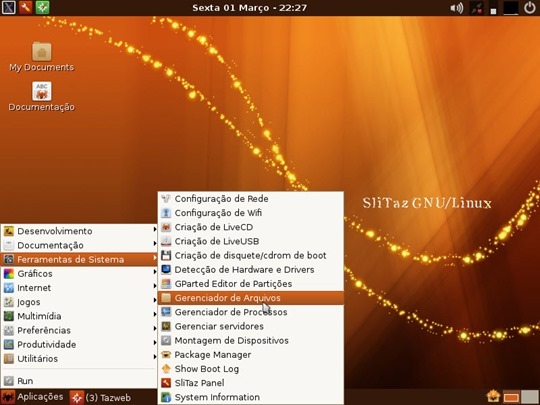The width and height of the screenshot is (540, 405).
Task: Select the Ferramentas de Sistema category
Action: click(79, 259)
